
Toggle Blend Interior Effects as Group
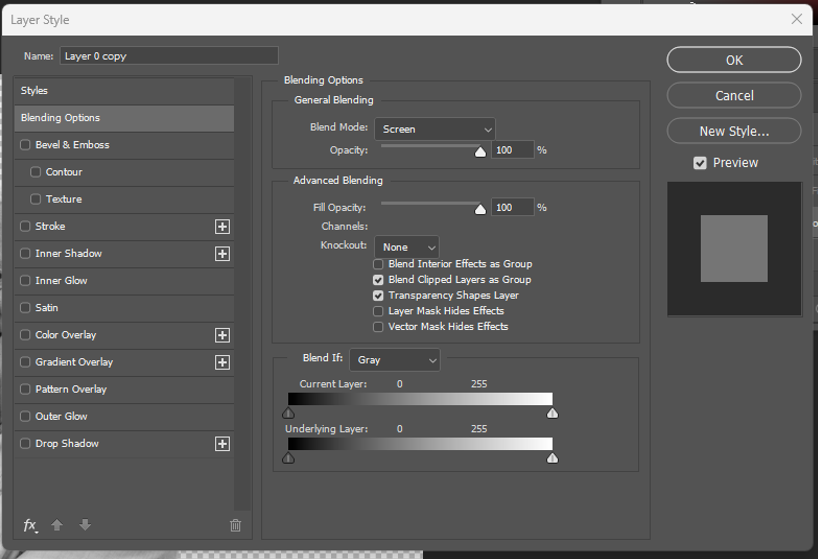coord(378,264)
